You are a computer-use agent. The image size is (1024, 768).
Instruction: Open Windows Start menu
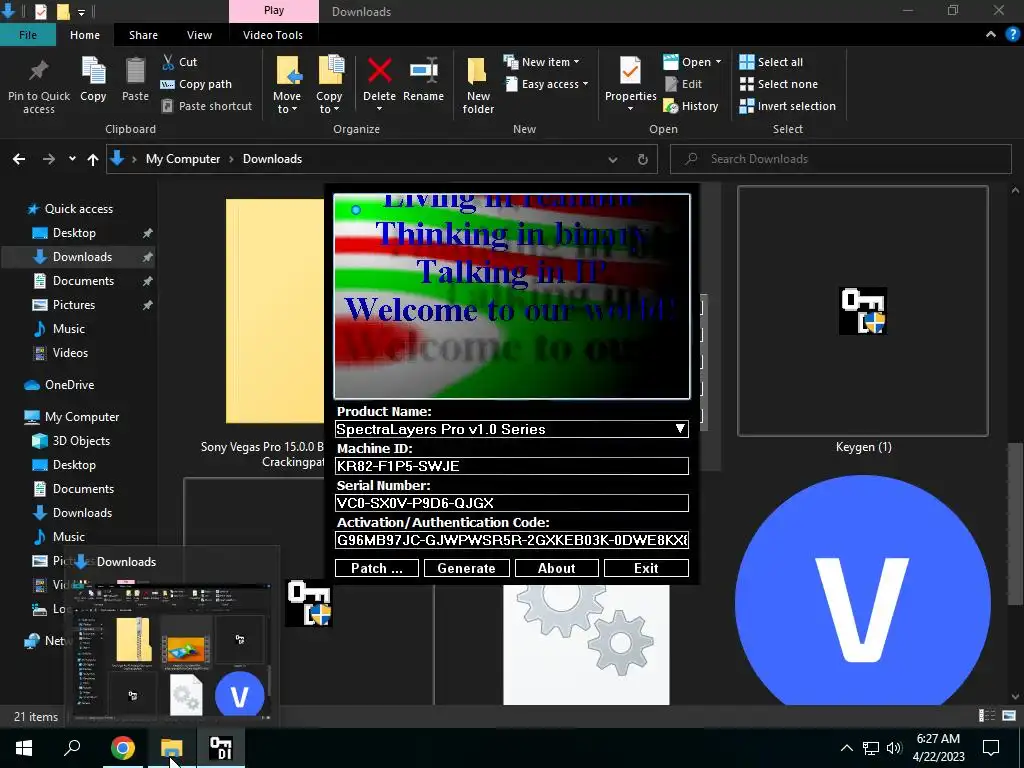click(x=24, y=748)
